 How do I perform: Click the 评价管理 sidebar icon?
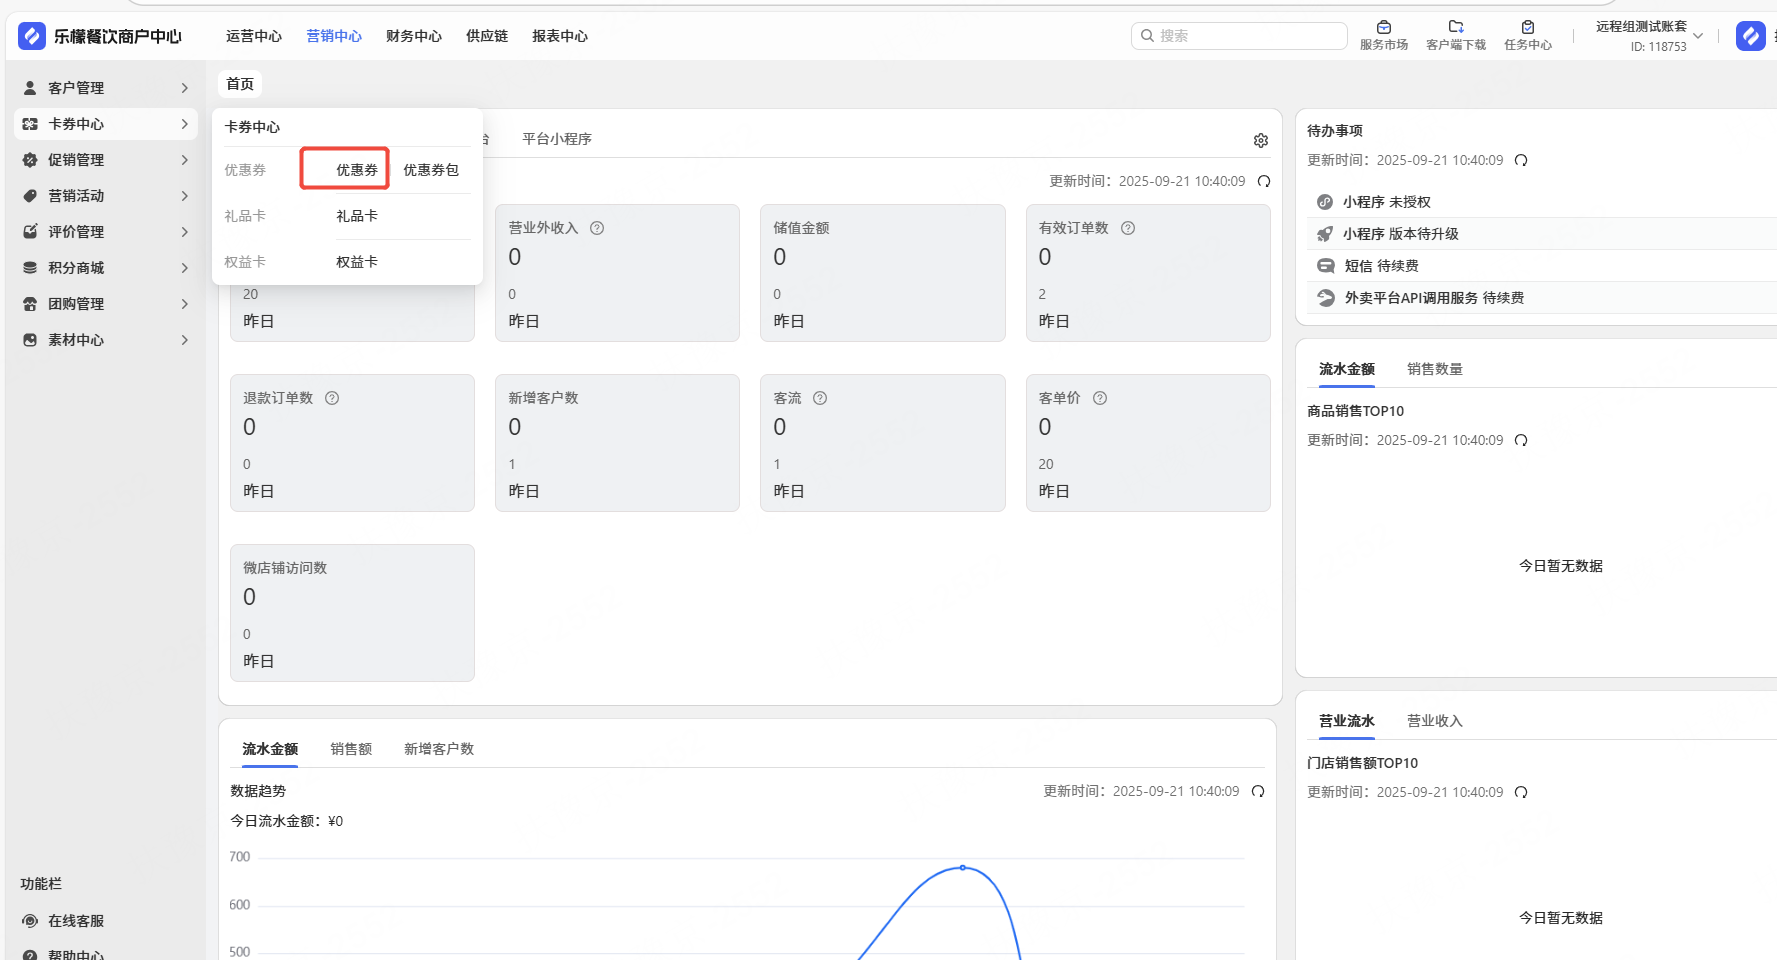point(30,232)
